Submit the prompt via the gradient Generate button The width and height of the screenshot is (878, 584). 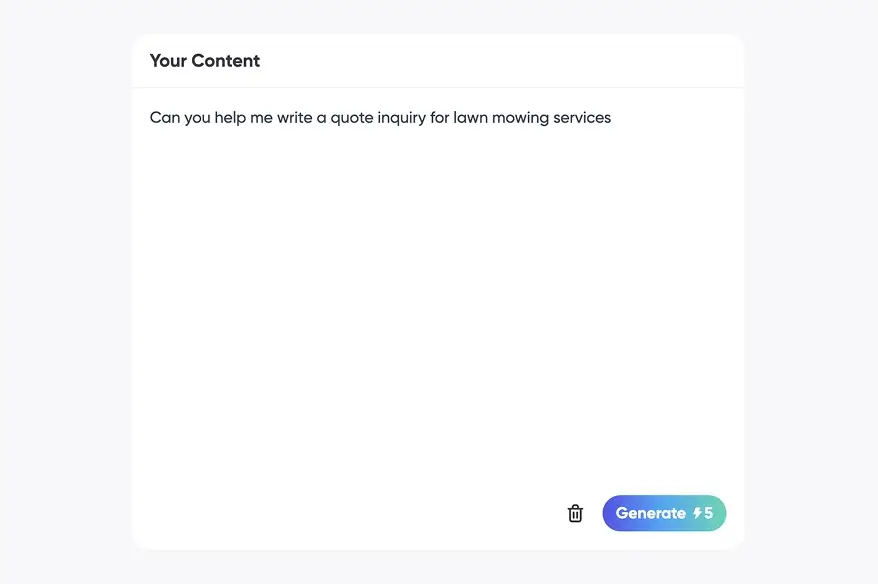(664, 513)
